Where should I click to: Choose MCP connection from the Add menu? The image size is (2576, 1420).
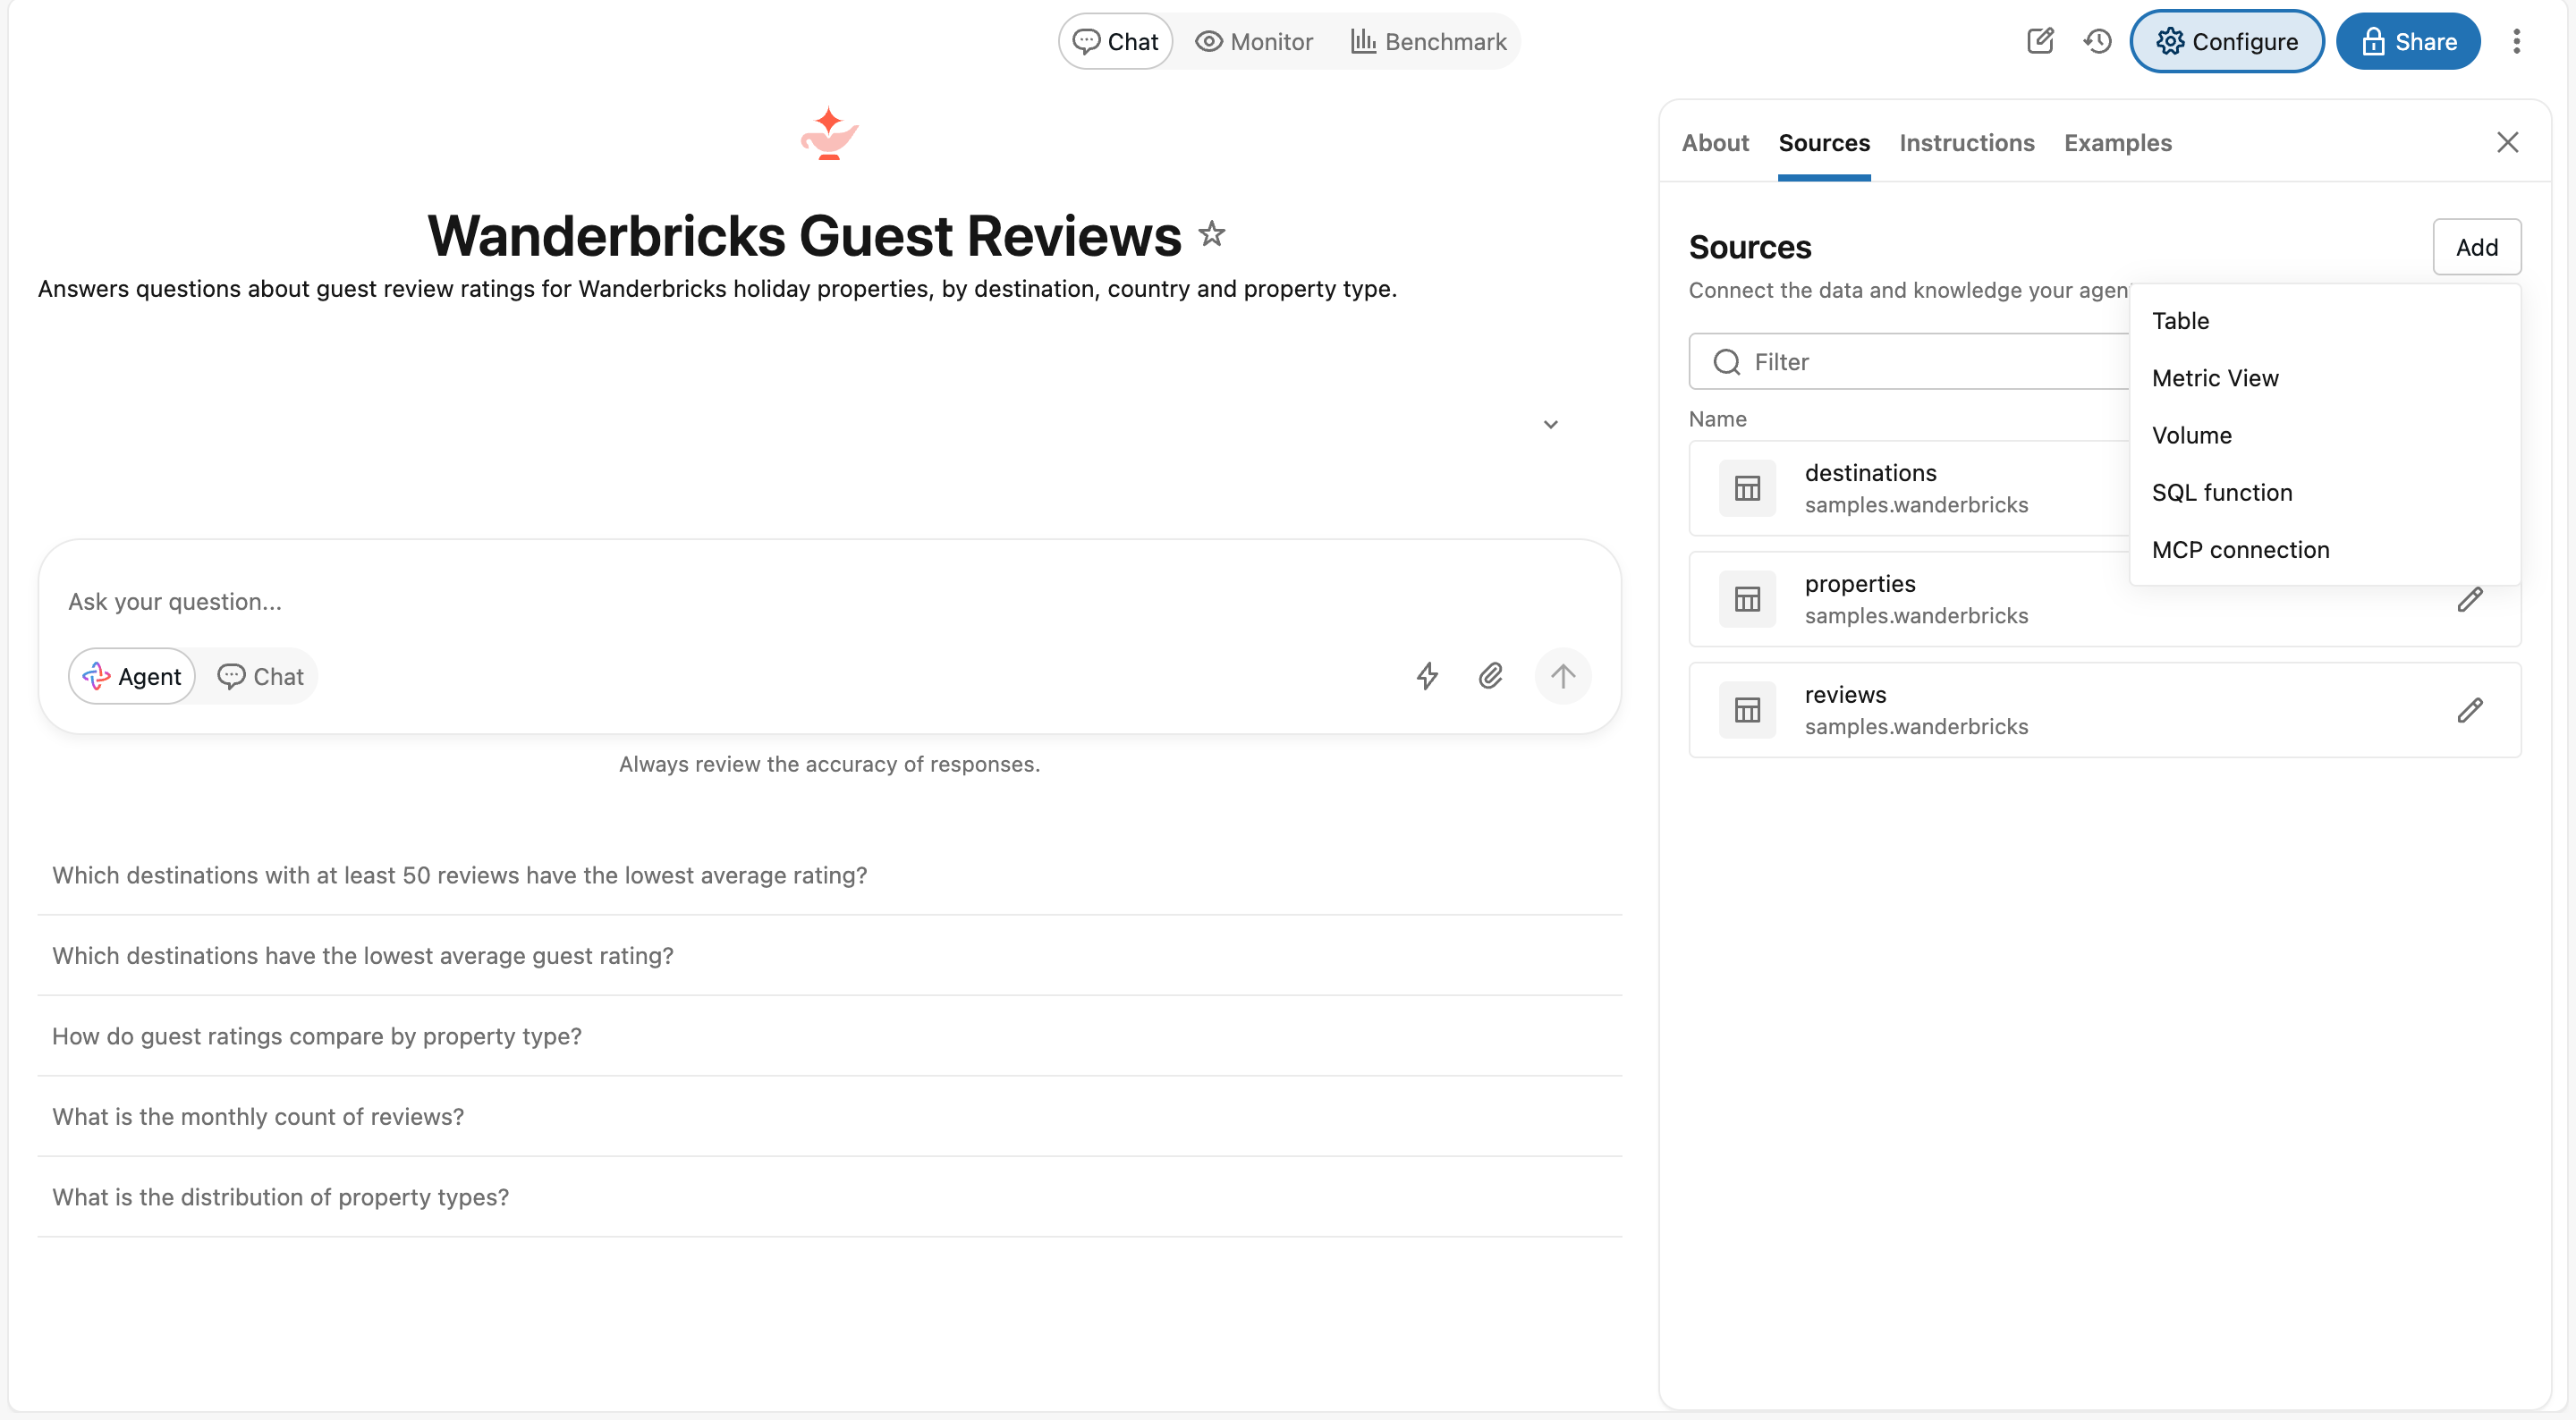(x=2324, y=549)
